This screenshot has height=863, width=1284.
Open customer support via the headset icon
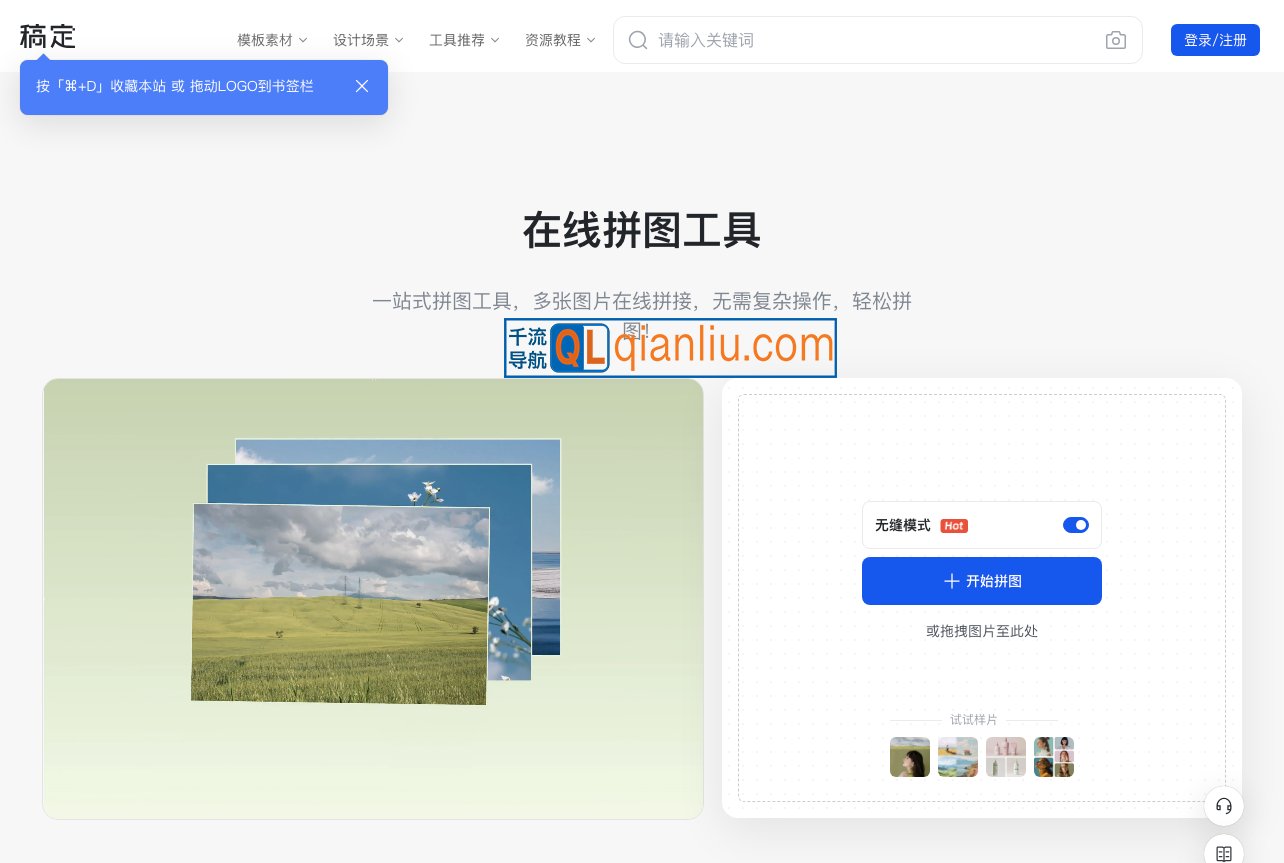(x=1224, y=806)
